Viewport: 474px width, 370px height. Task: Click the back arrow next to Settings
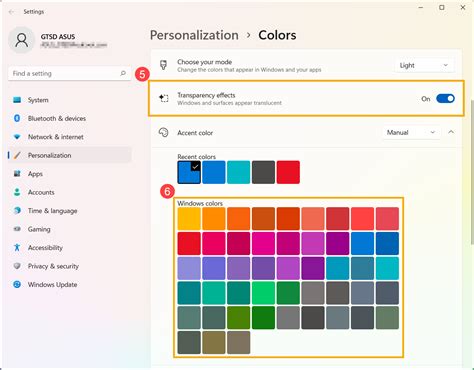11,12
